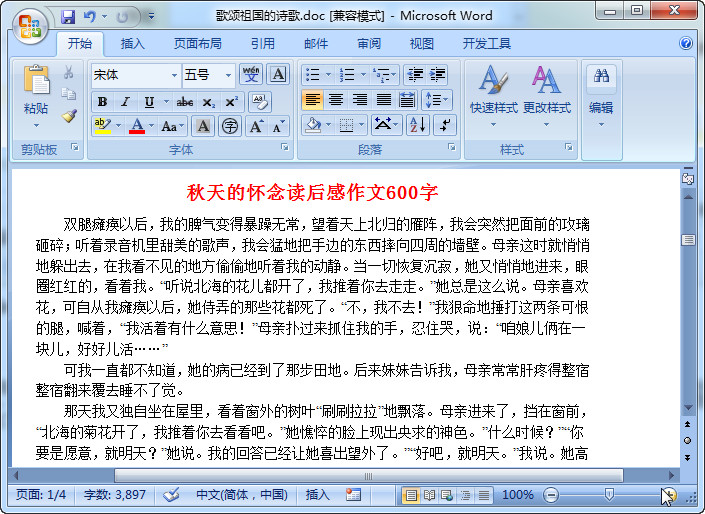Open Word Help question mark
This screenshot has width=705, height=514.
[686, 43]
